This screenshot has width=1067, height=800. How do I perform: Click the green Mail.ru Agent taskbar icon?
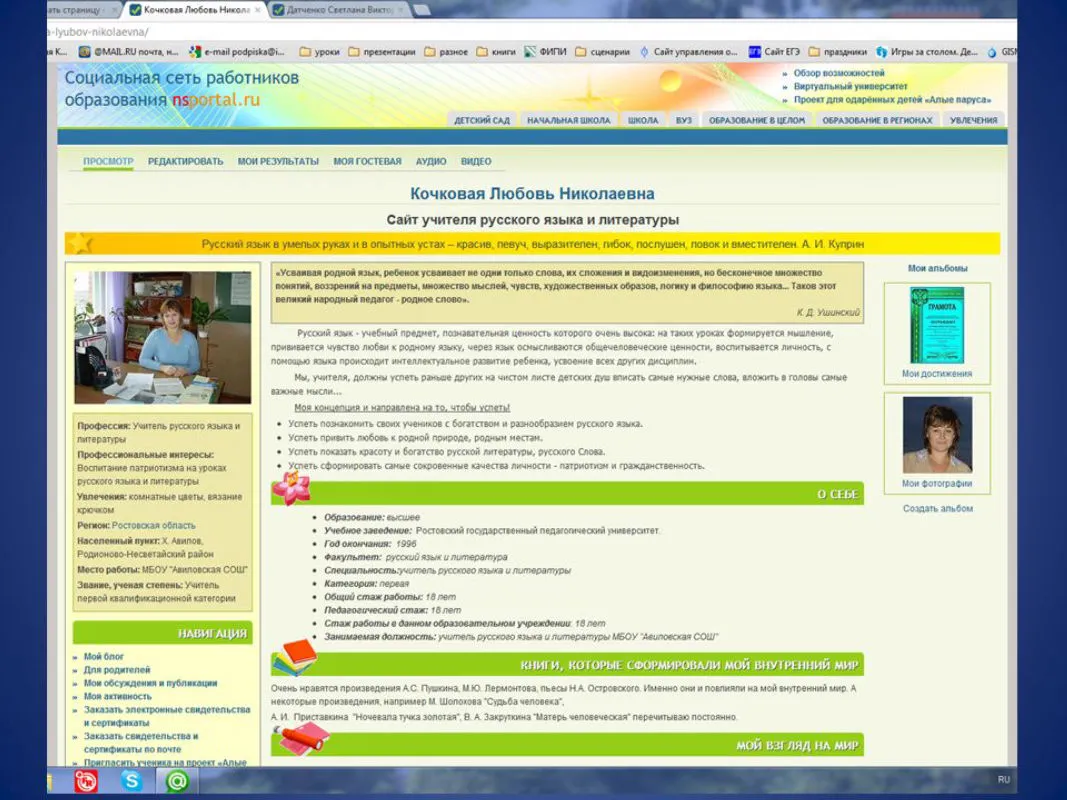(177, 781)
